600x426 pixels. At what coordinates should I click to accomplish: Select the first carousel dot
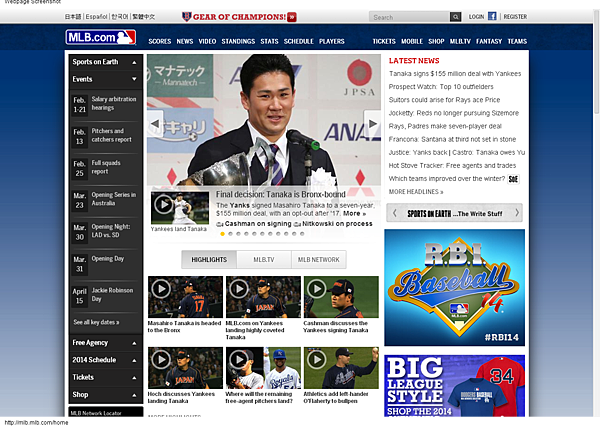pos(222,234)
